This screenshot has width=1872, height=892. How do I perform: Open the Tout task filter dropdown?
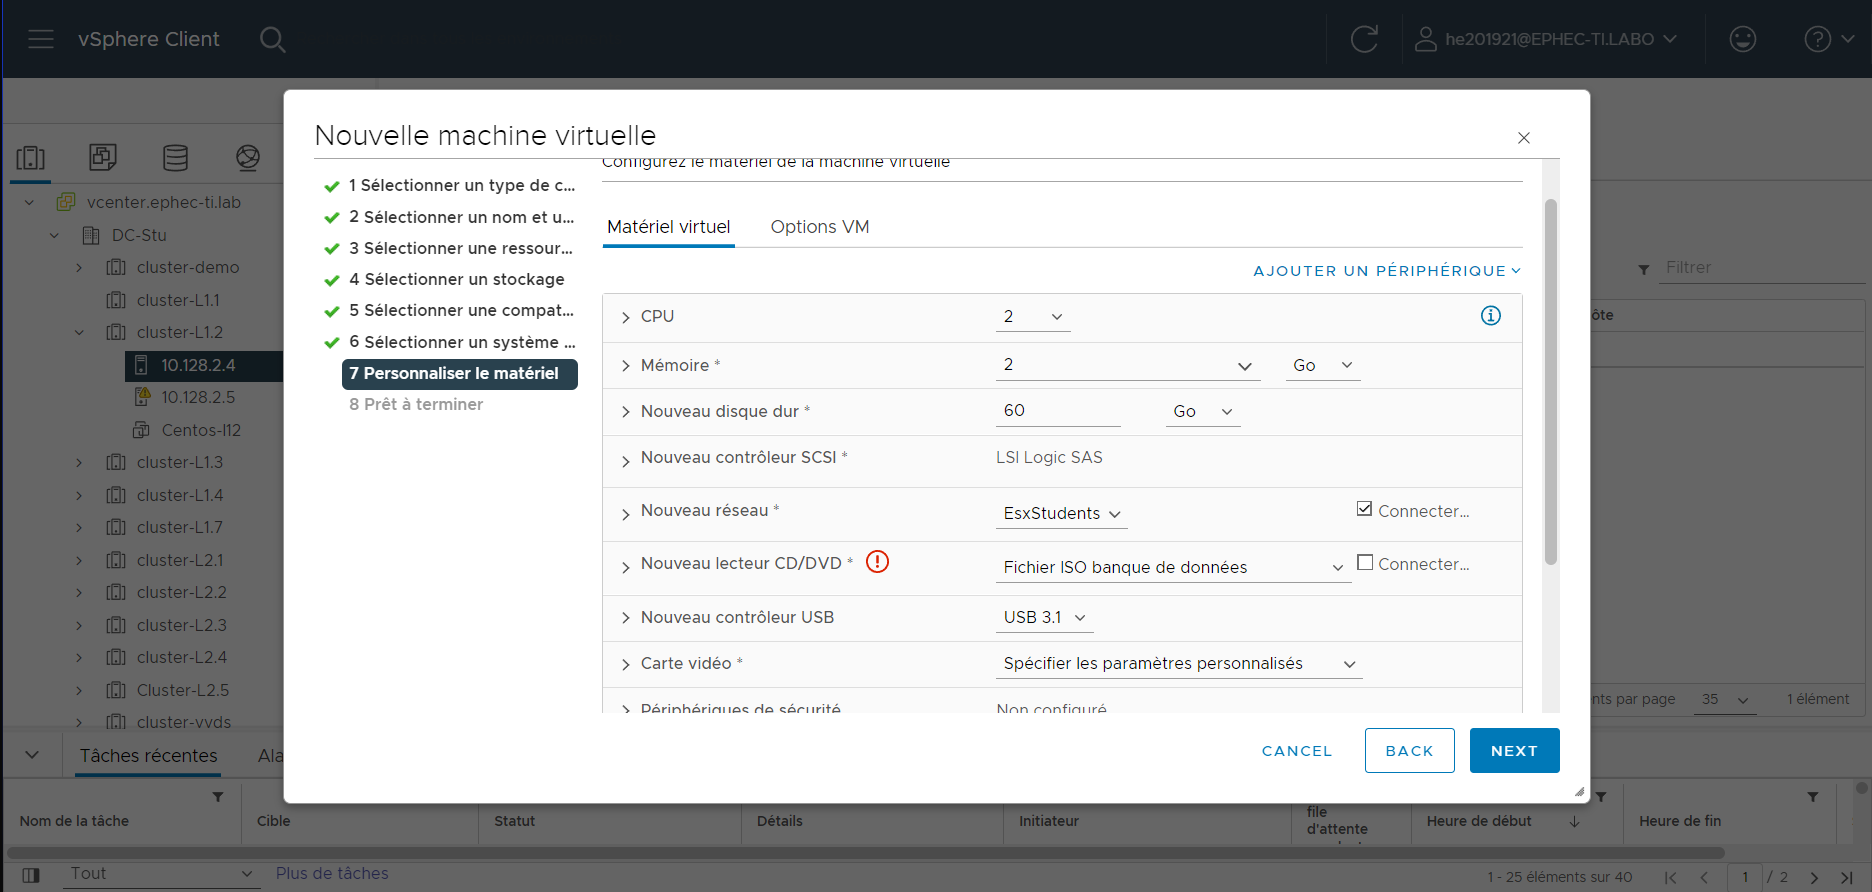160,874
